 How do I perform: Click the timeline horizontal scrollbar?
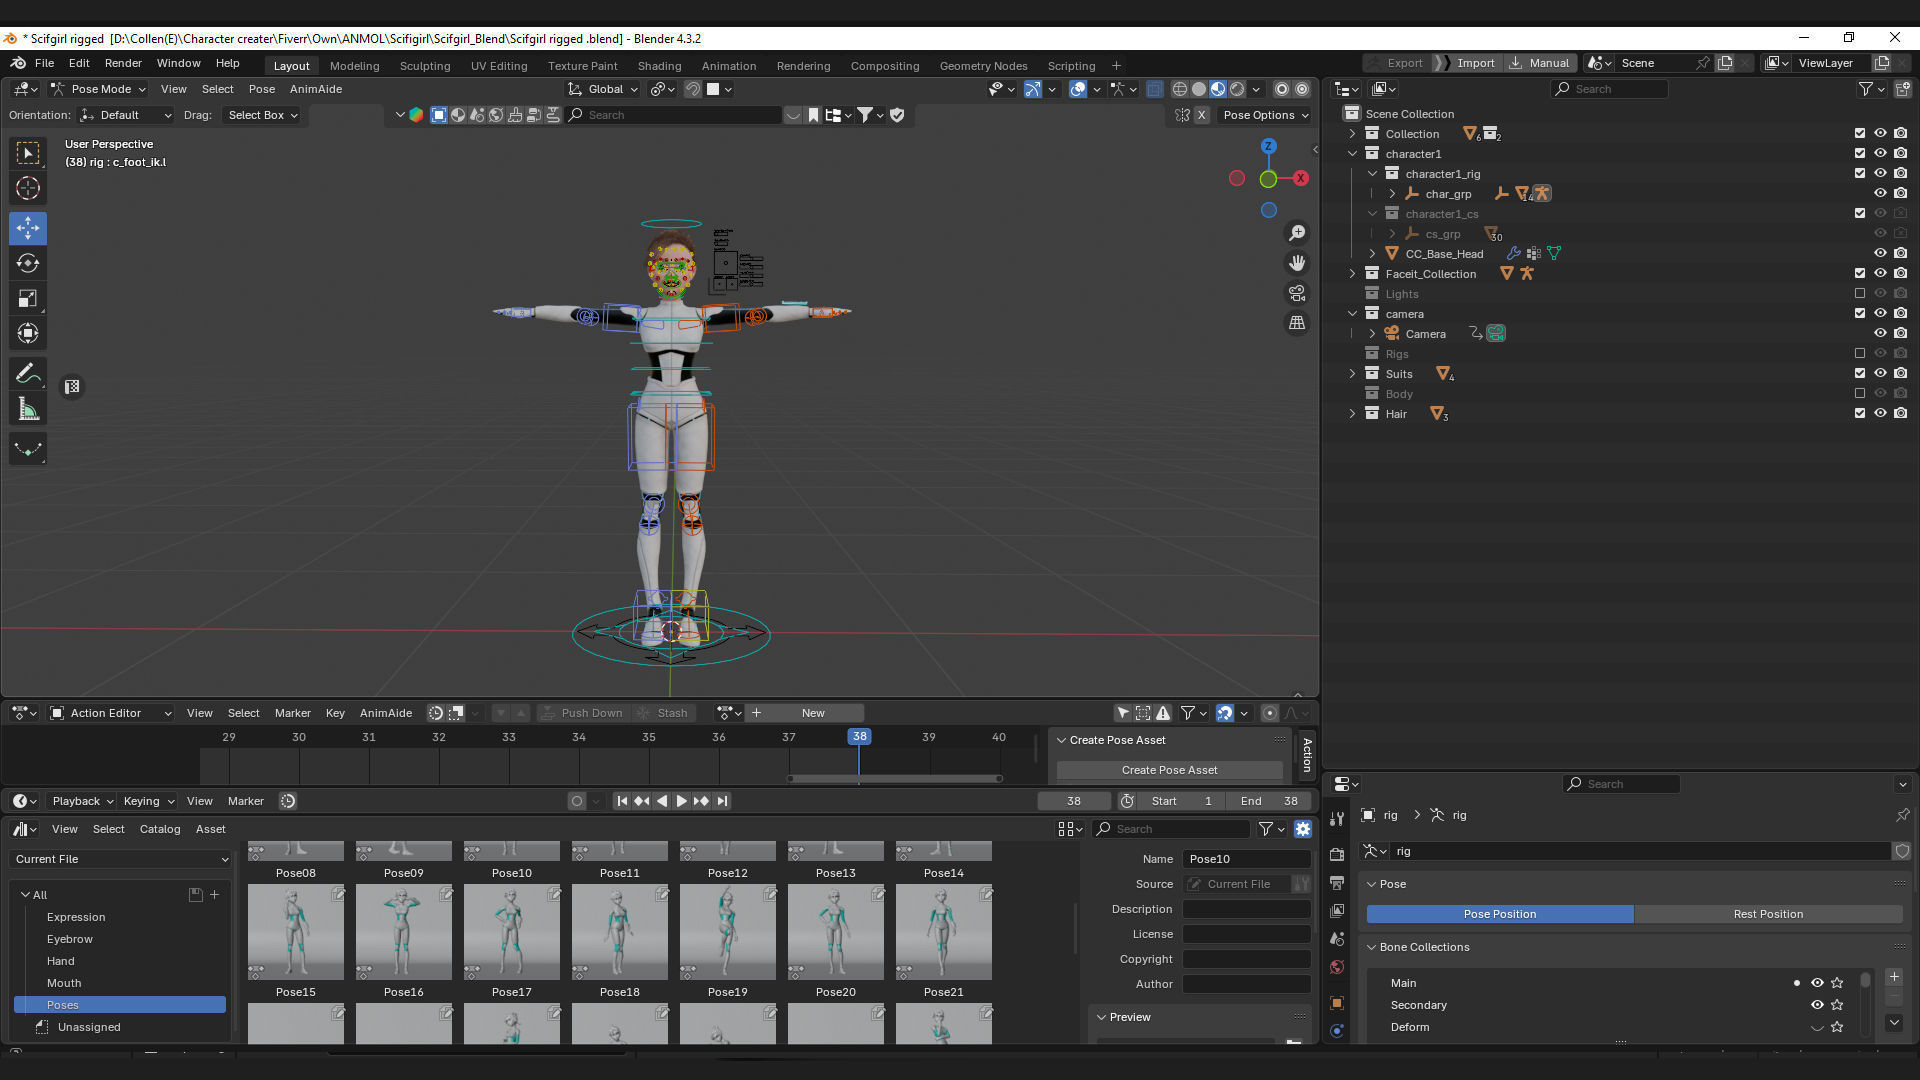pos(895,779)
